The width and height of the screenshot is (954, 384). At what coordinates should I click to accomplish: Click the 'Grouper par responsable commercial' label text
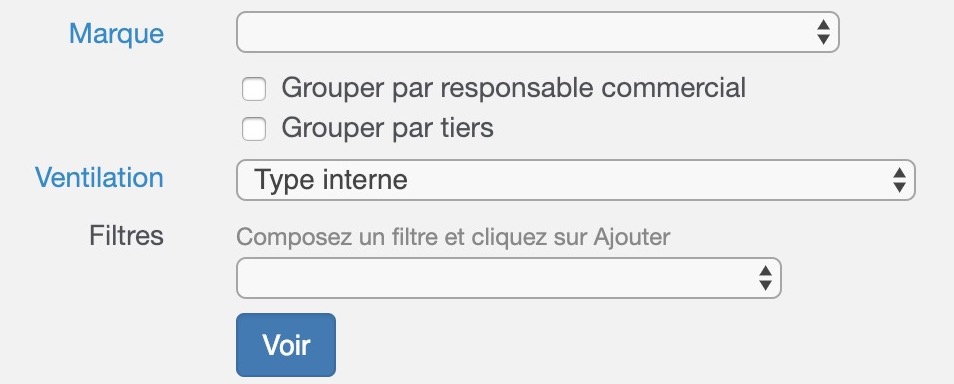tap(514, 88)
